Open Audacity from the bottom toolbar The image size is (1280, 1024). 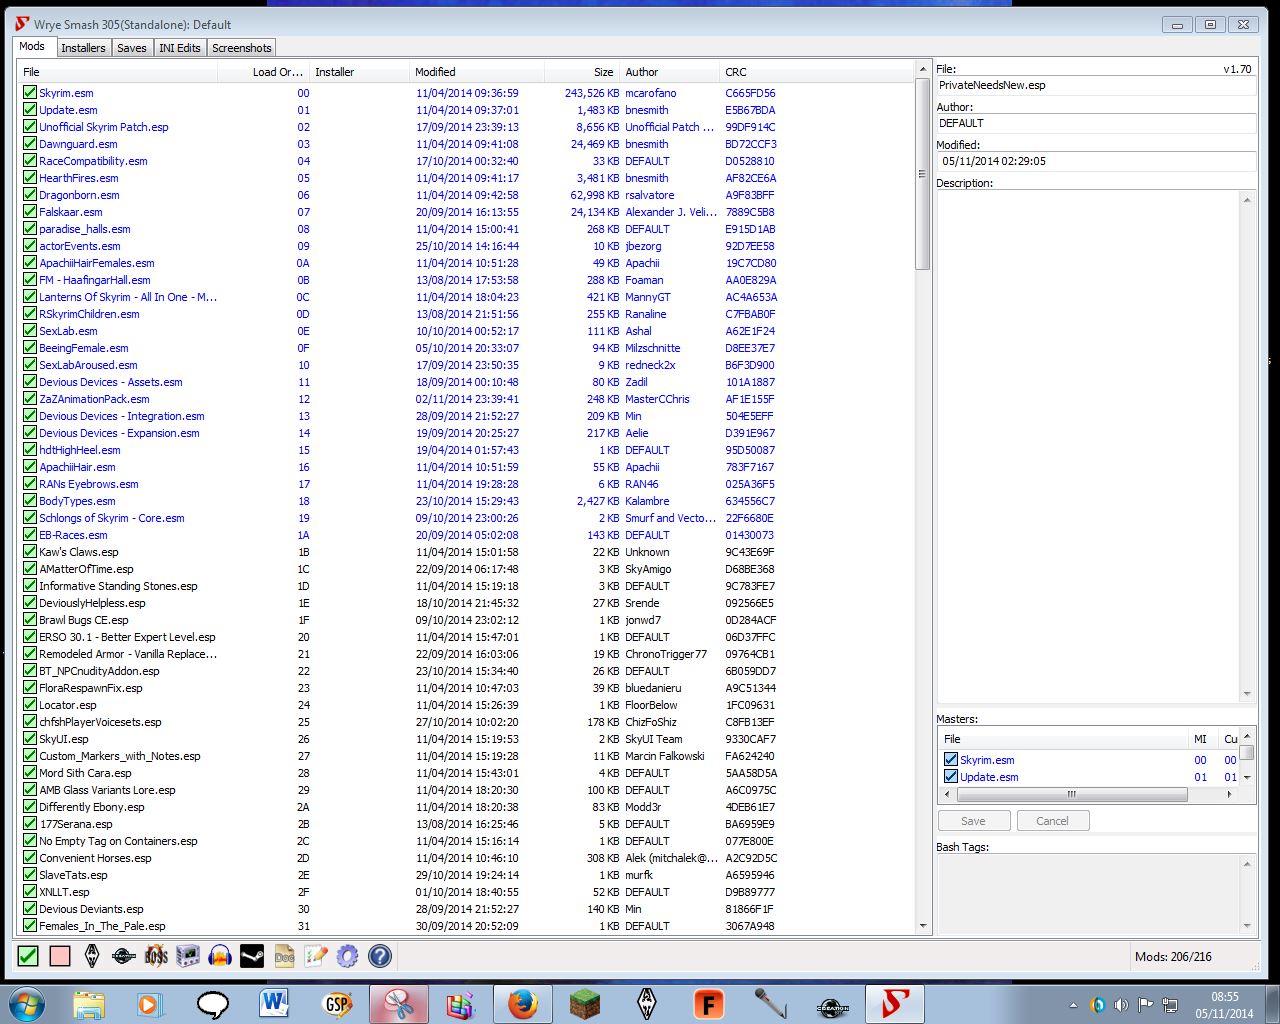coord(220,956)
